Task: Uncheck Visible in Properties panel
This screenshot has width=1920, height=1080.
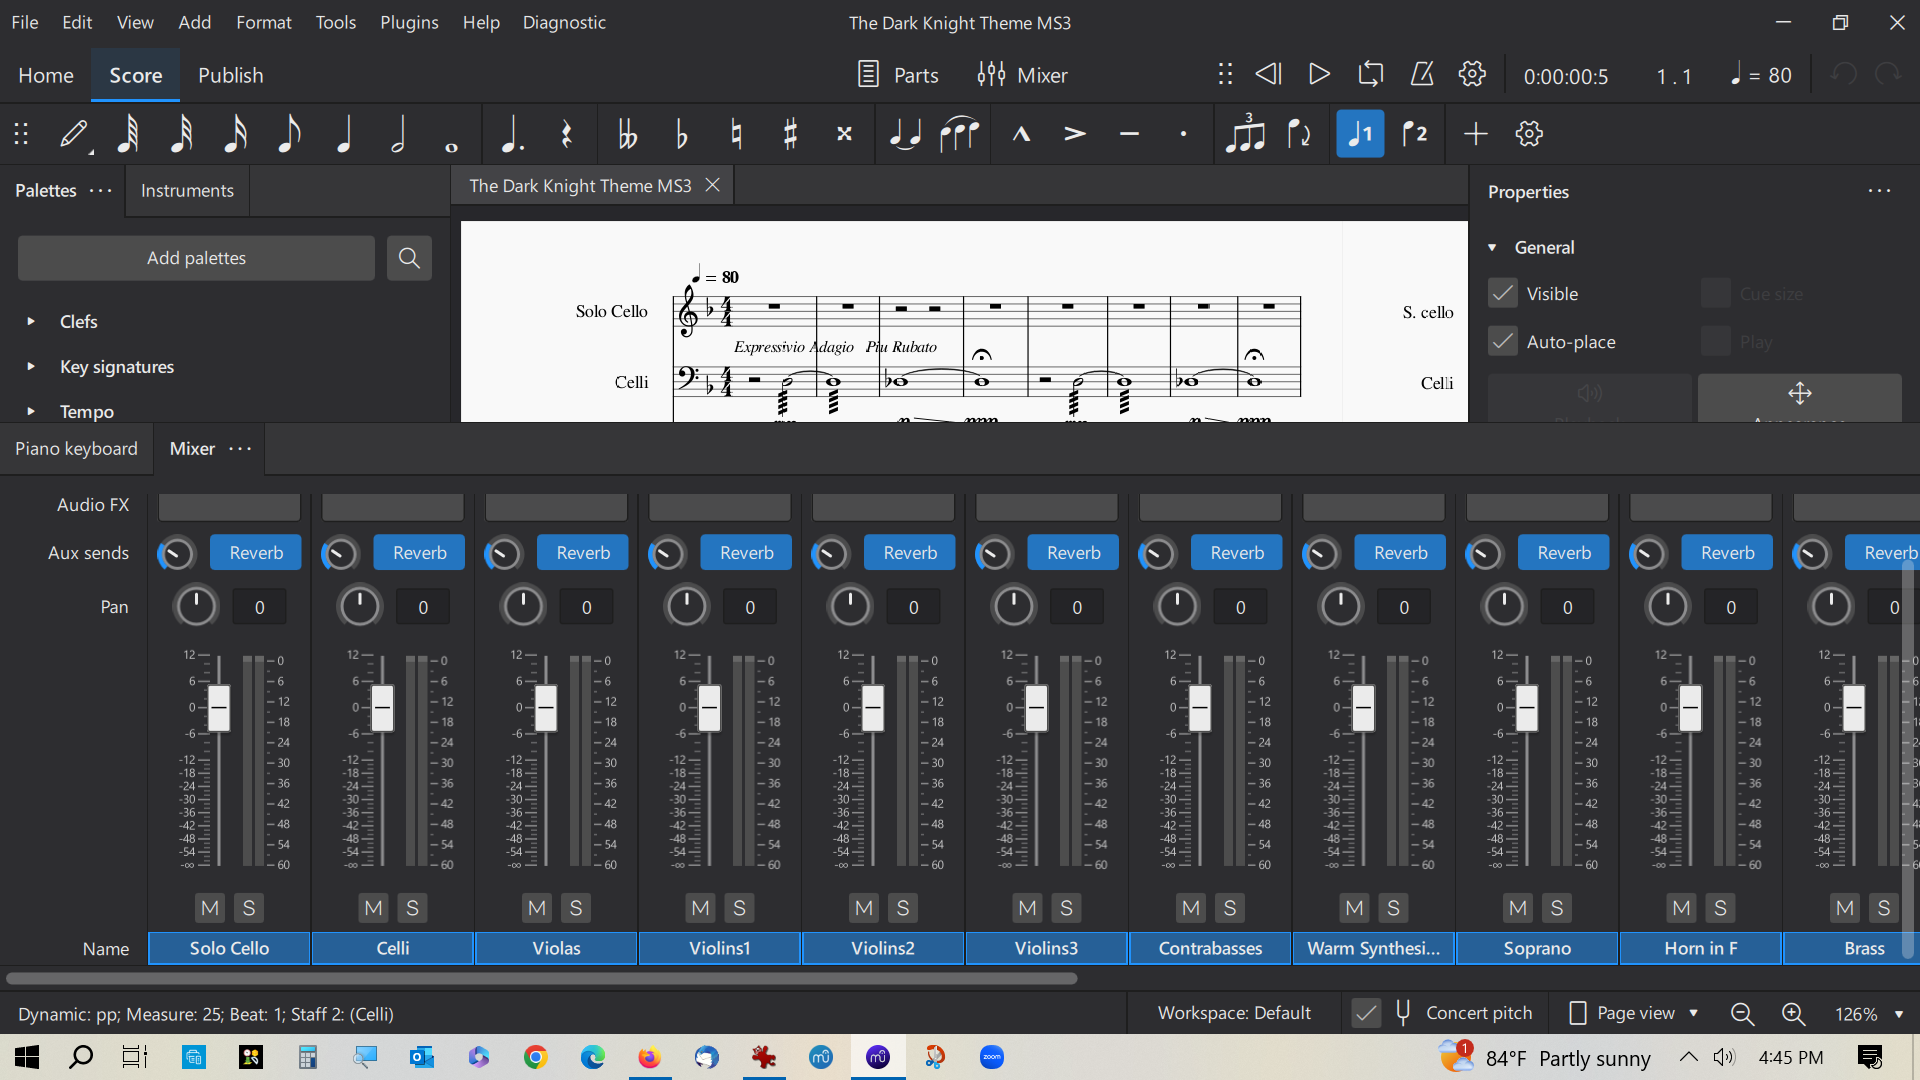Action: coord(1502,293)
